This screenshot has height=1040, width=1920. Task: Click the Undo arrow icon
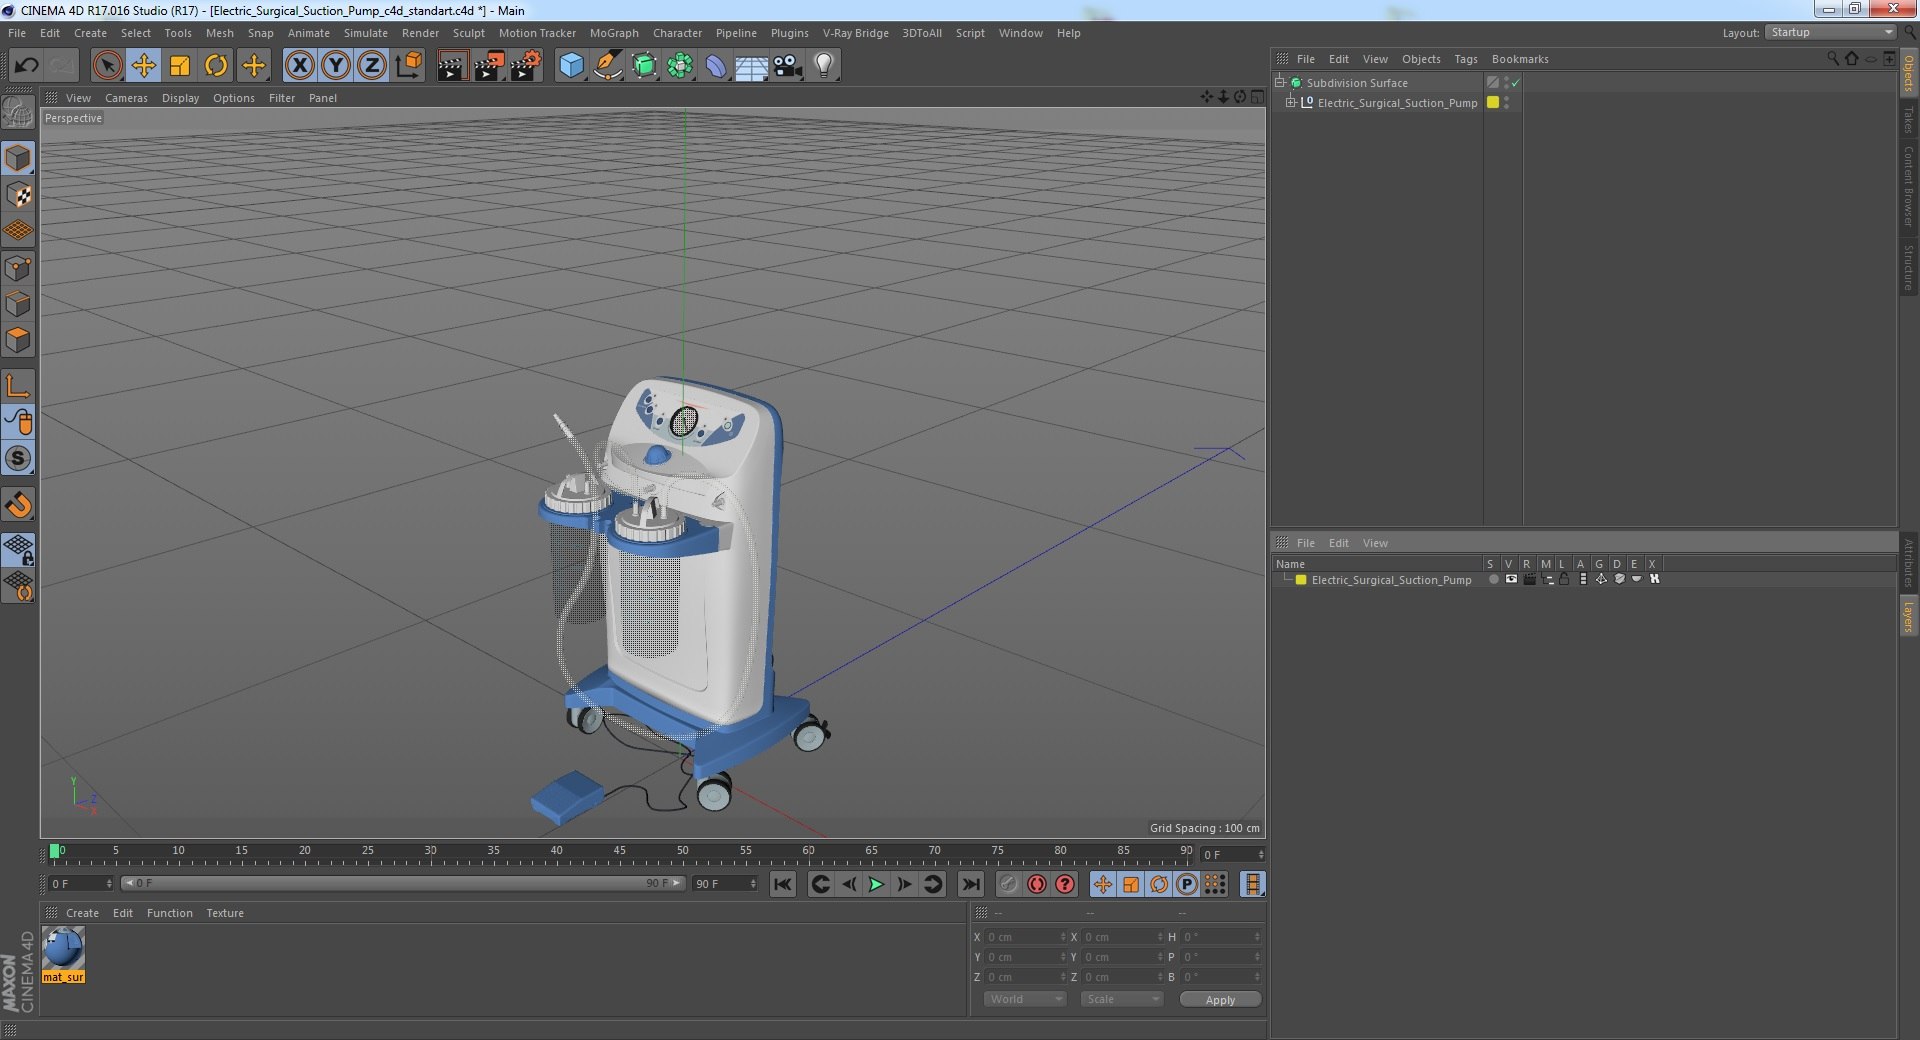(26, 66)
